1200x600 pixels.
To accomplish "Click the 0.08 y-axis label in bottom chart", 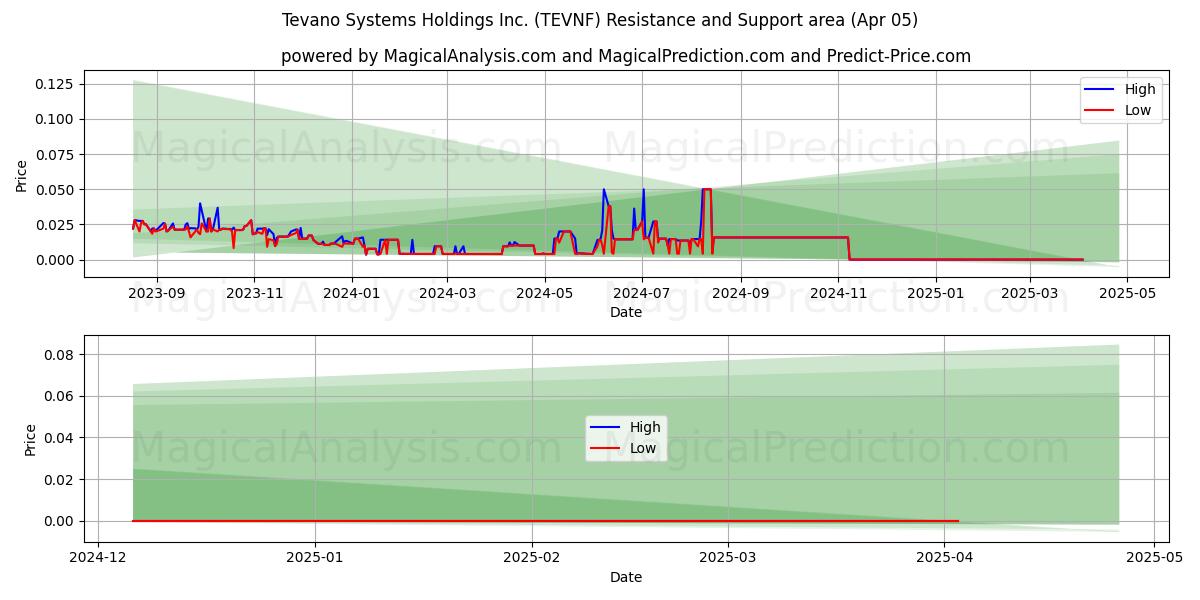I will click(60, 355).
